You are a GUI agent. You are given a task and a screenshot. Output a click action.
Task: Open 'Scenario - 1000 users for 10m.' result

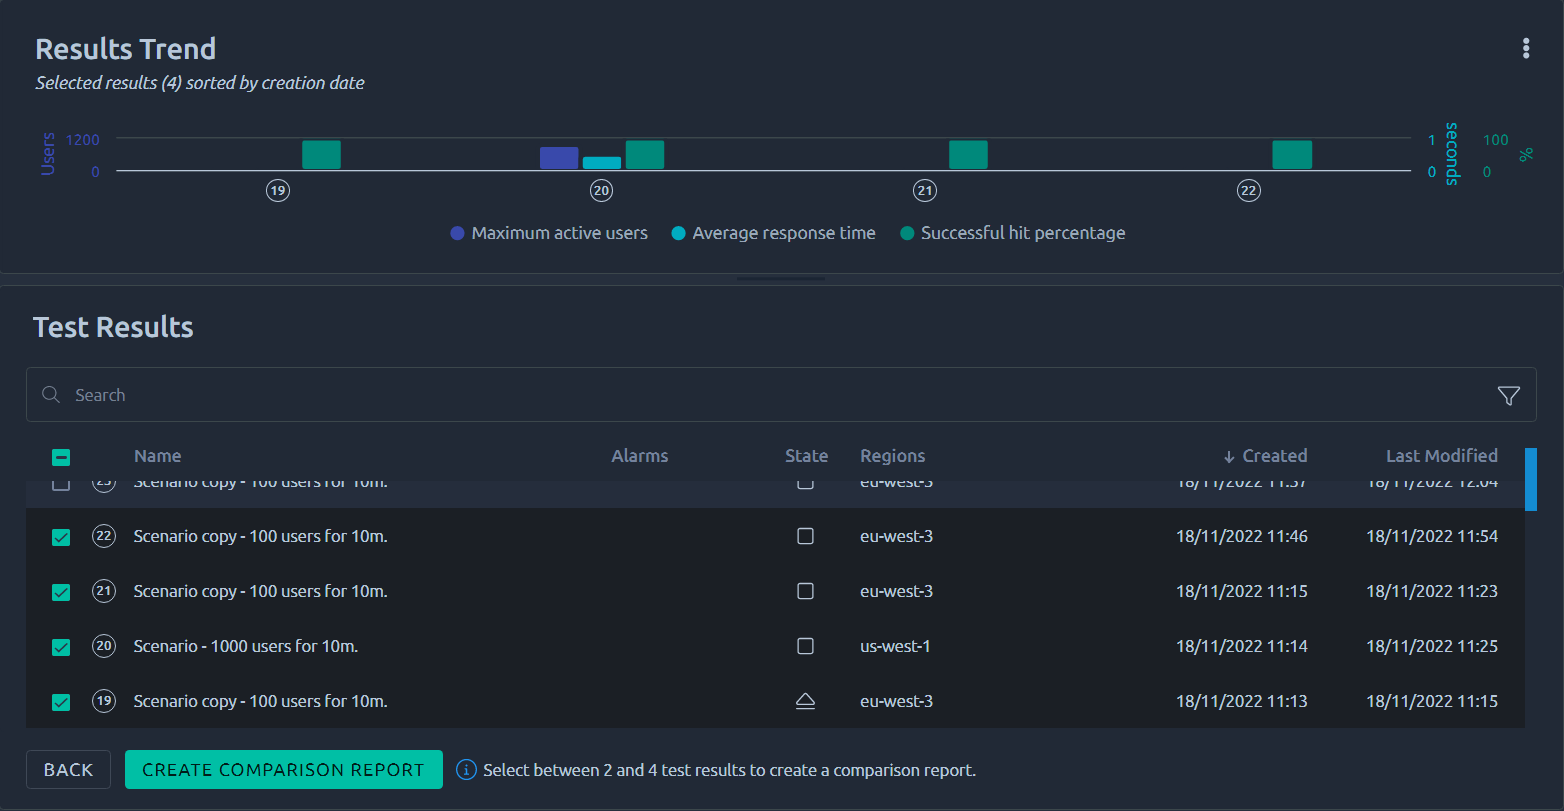click(246, 646)
